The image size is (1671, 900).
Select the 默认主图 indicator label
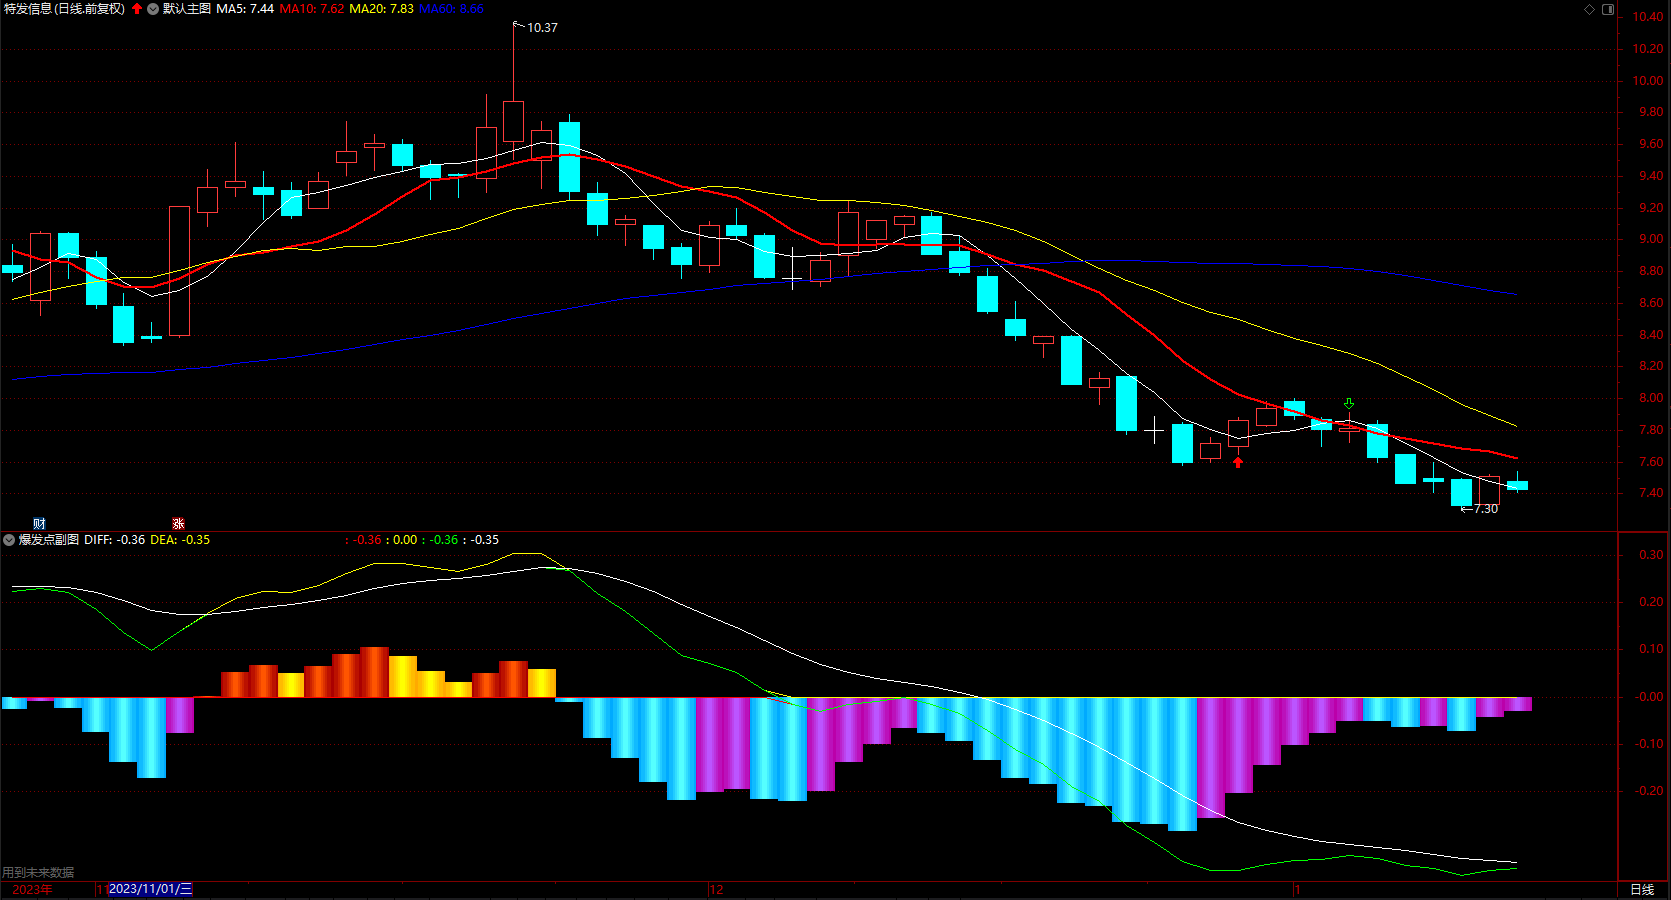[187, 9]
